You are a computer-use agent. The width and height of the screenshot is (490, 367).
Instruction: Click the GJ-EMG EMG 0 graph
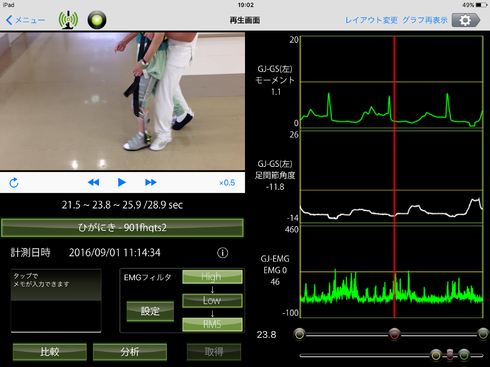click(392, 272)
